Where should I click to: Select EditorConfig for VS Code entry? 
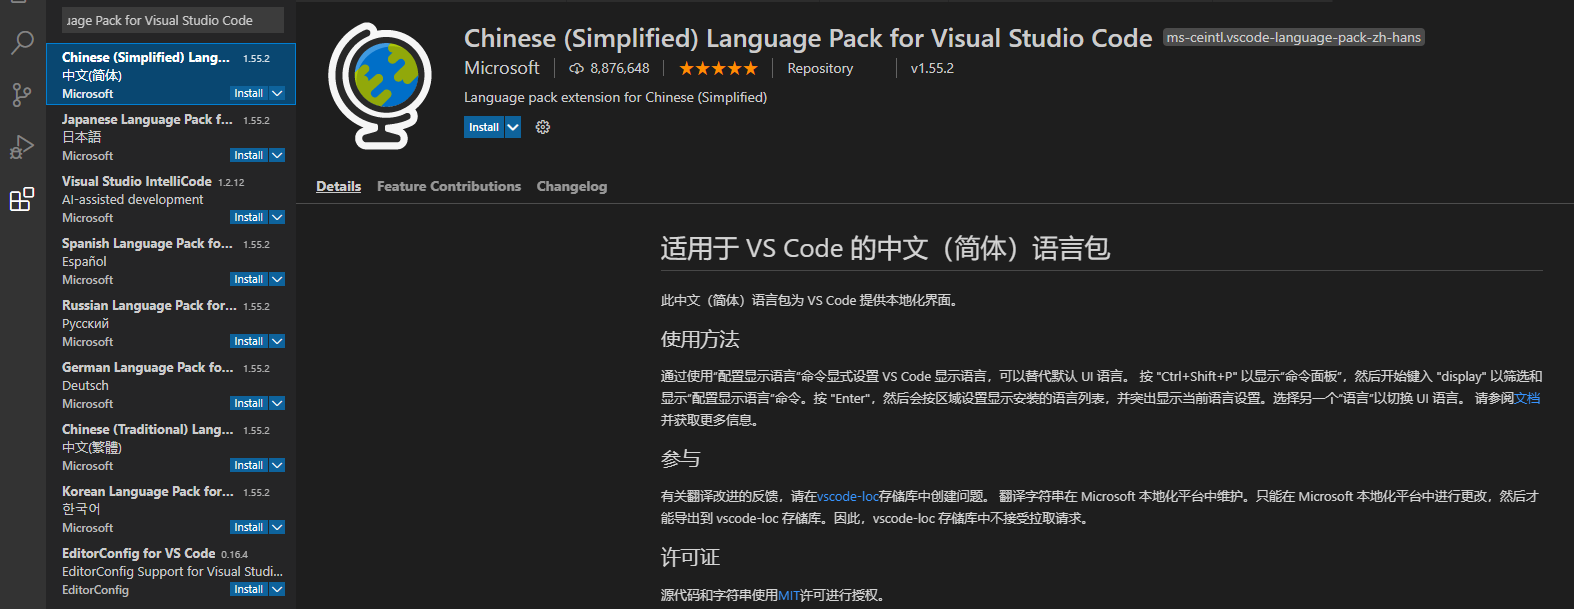171,570
